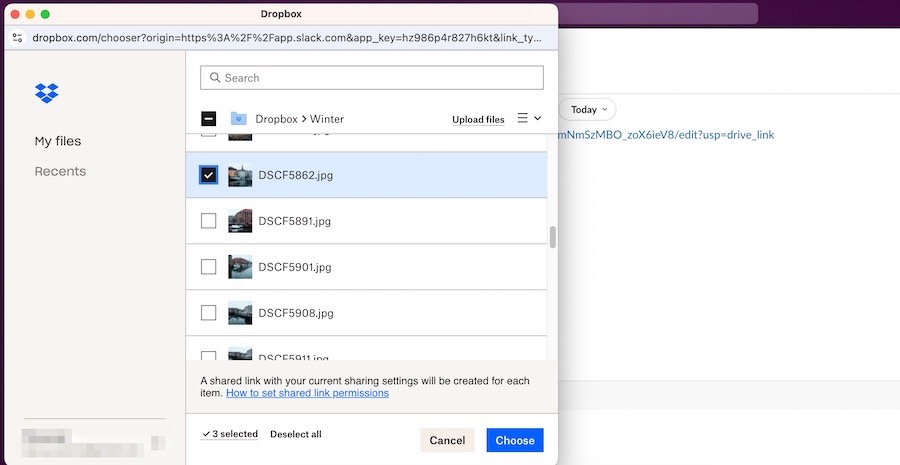Expand the view mode dropdown arrow

538,118
